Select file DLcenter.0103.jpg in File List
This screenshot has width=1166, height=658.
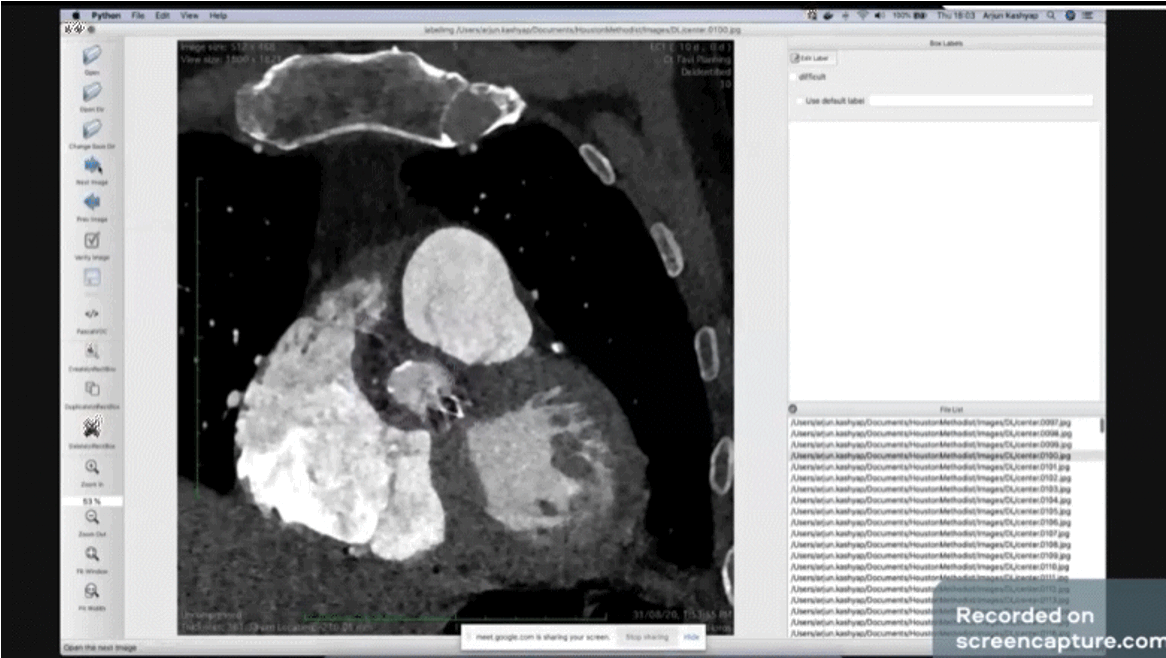[930, 489]
